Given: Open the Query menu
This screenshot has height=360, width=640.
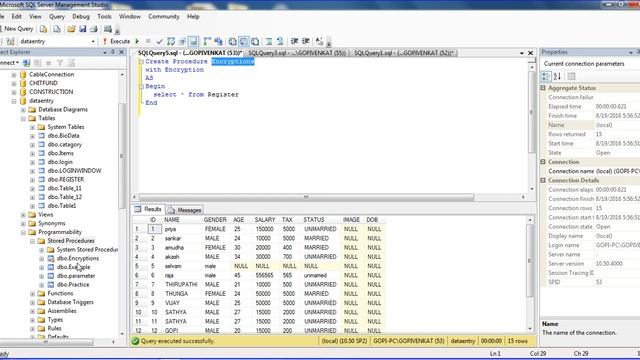Looking at the screenshot, I should pos(57,17).
